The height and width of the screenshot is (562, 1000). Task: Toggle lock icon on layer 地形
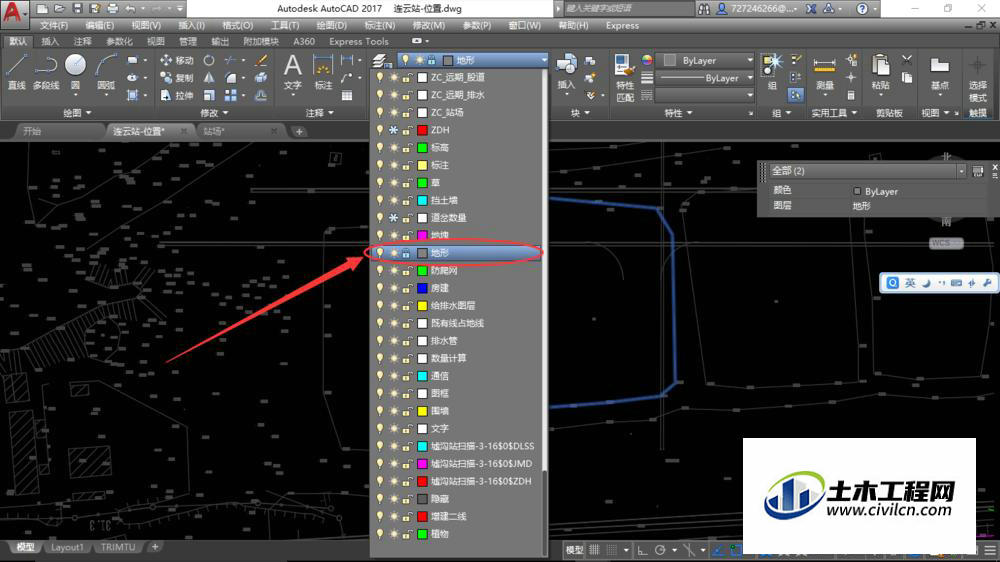[406, 253]
